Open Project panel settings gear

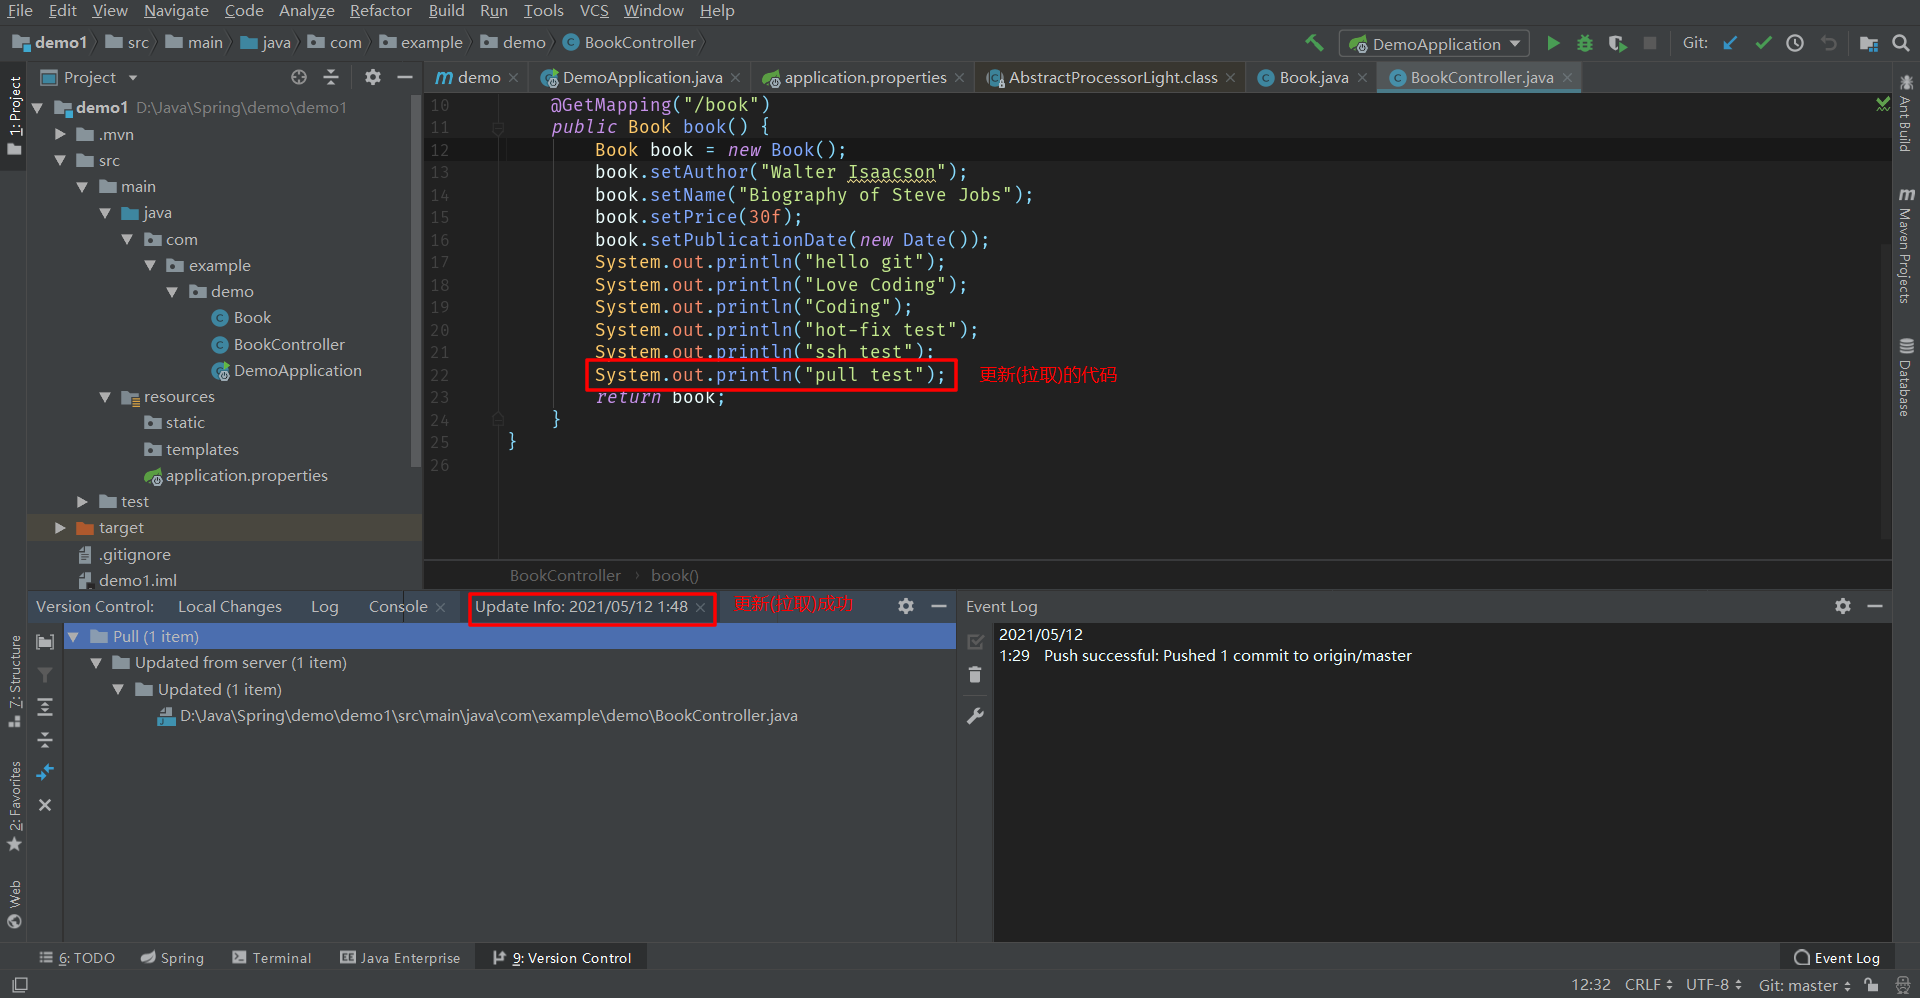click(373, 77)
